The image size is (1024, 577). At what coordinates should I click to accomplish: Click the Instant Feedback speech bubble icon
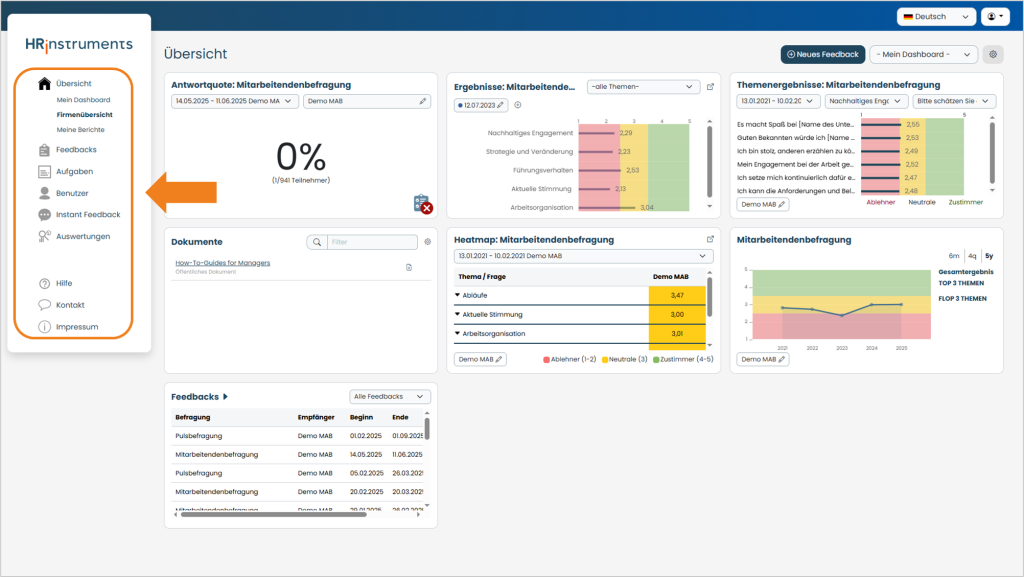coord(44,215)
